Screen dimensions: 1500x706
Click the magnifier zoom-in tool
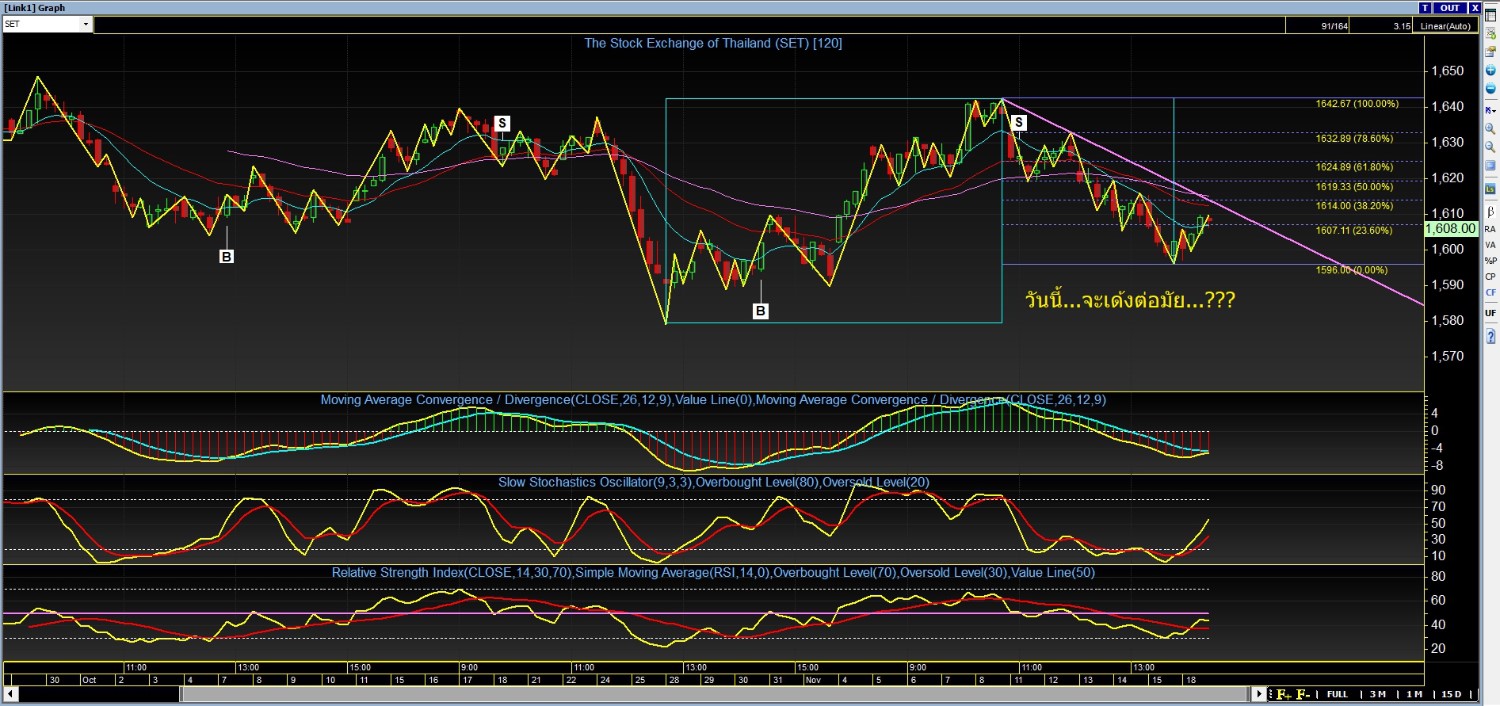click(x=1490, y=129)
